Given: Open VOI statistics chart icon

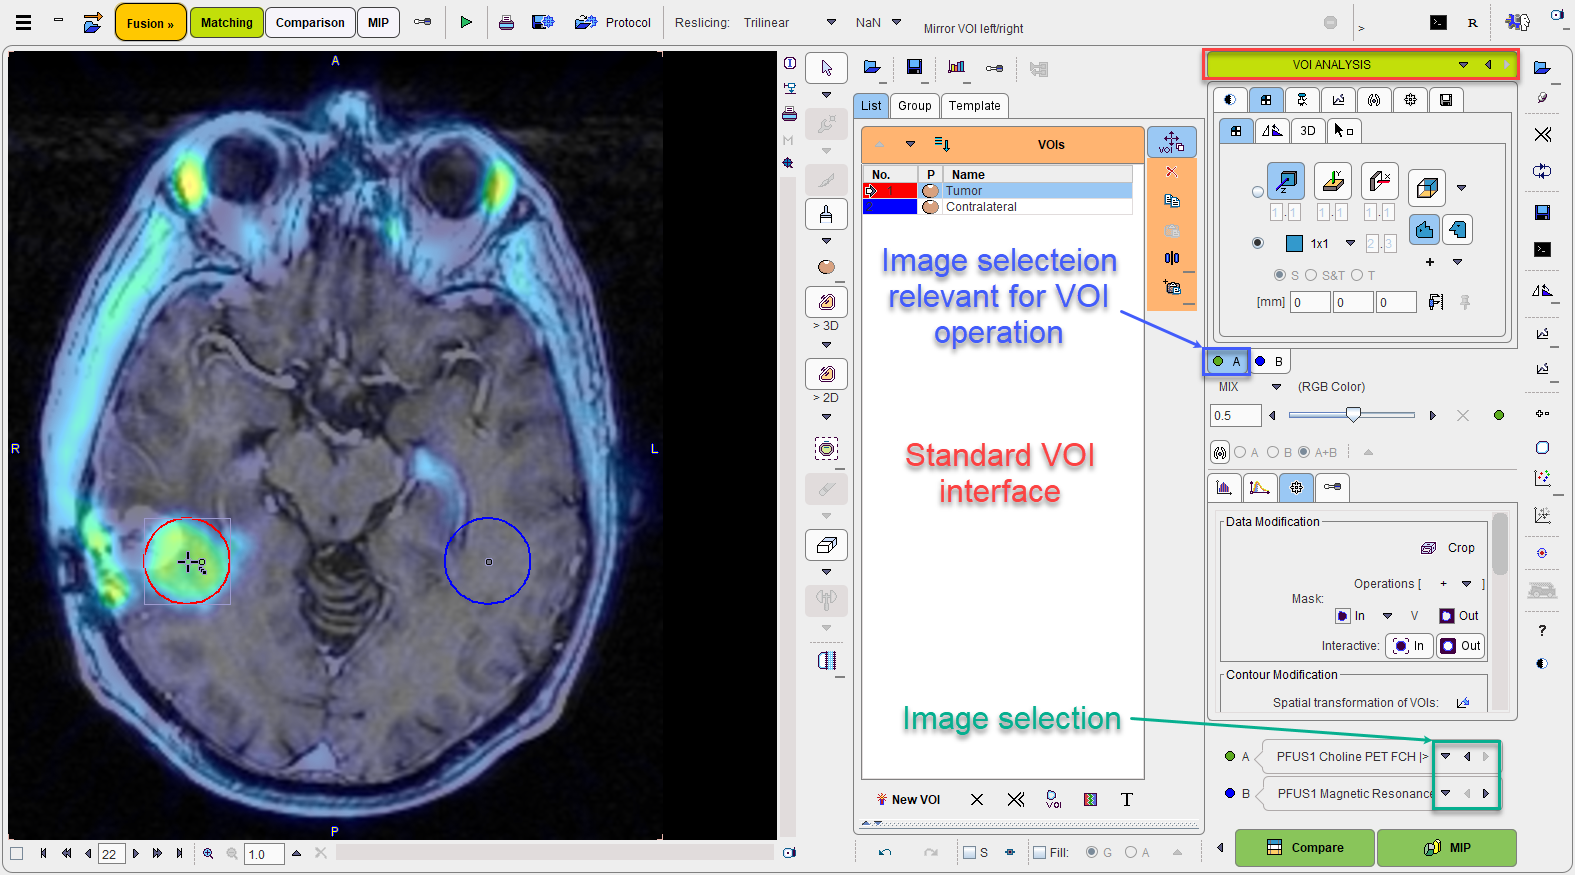Looking at the screenshot, I should (x=956, y=67).
